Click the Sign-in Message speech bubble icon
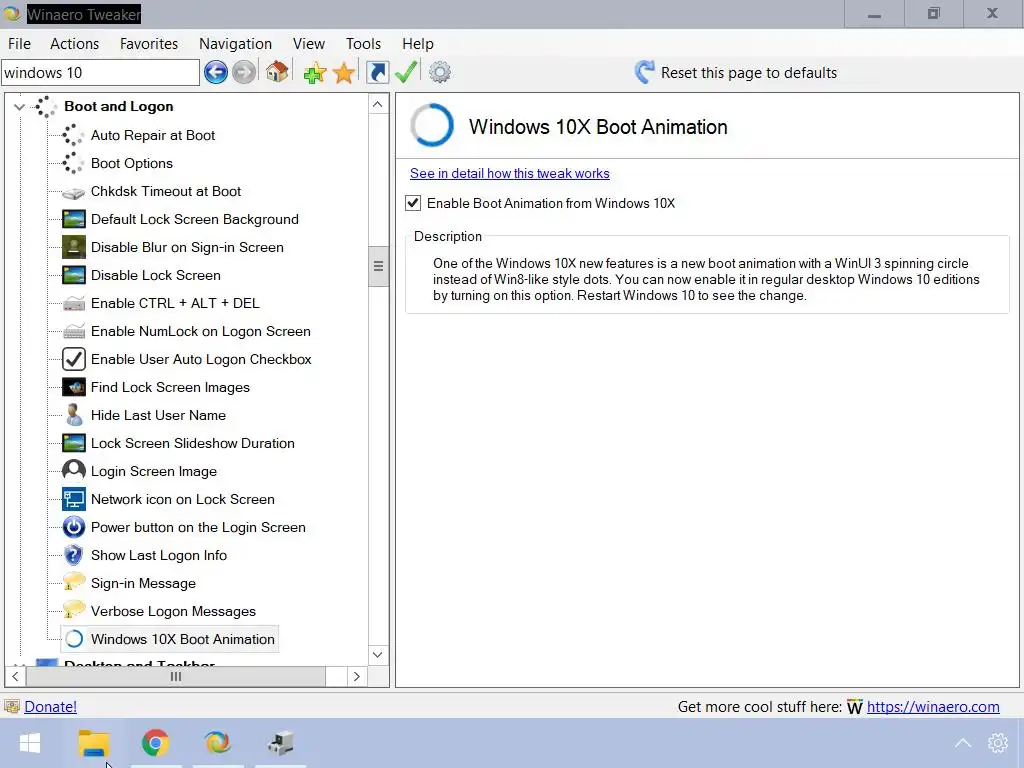This screenshot has height=768, width=1024. tap(73, 582)
